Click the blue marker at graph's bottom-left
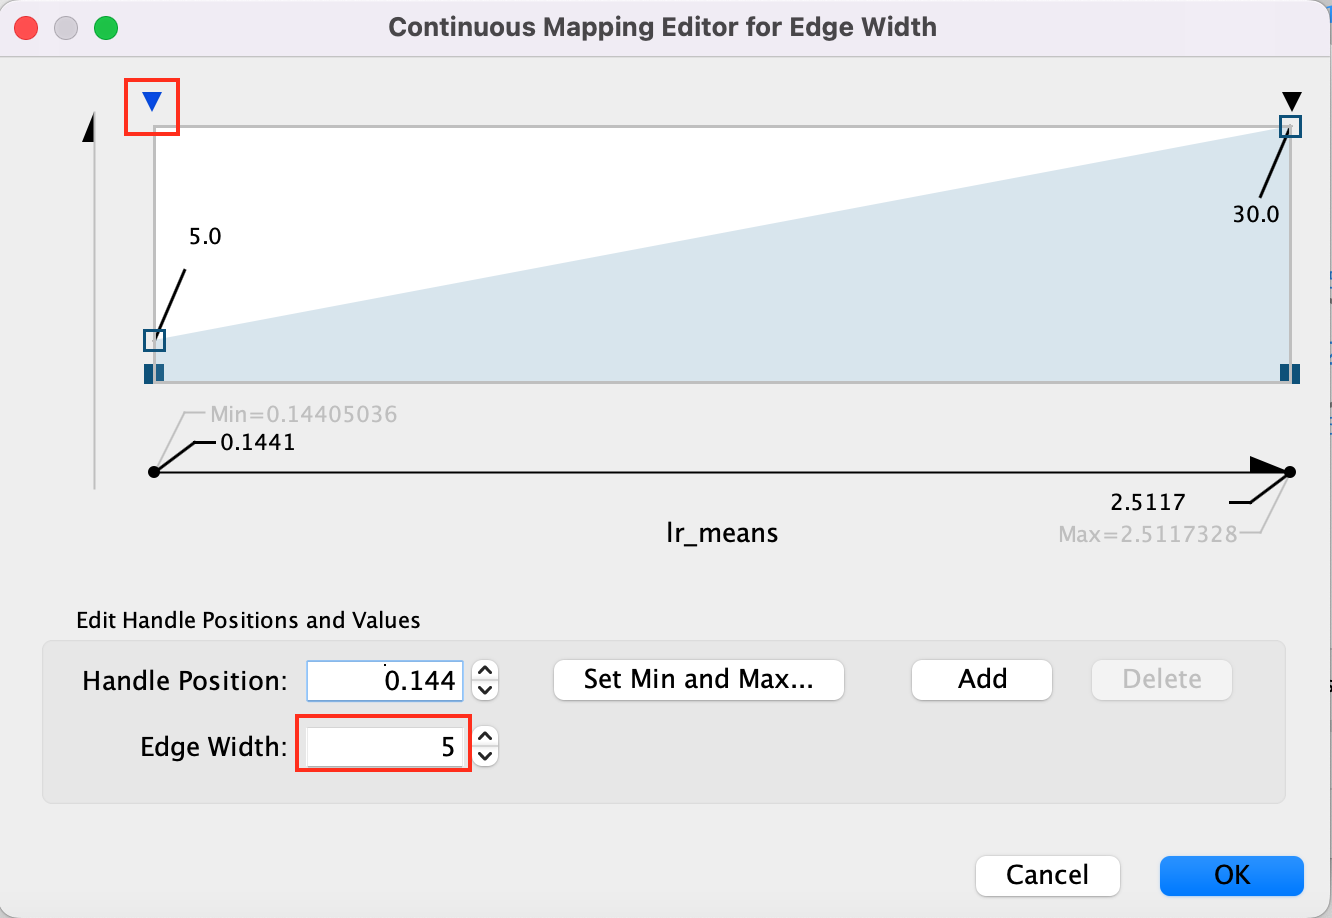1332x918 pixels. coord(154,373)
